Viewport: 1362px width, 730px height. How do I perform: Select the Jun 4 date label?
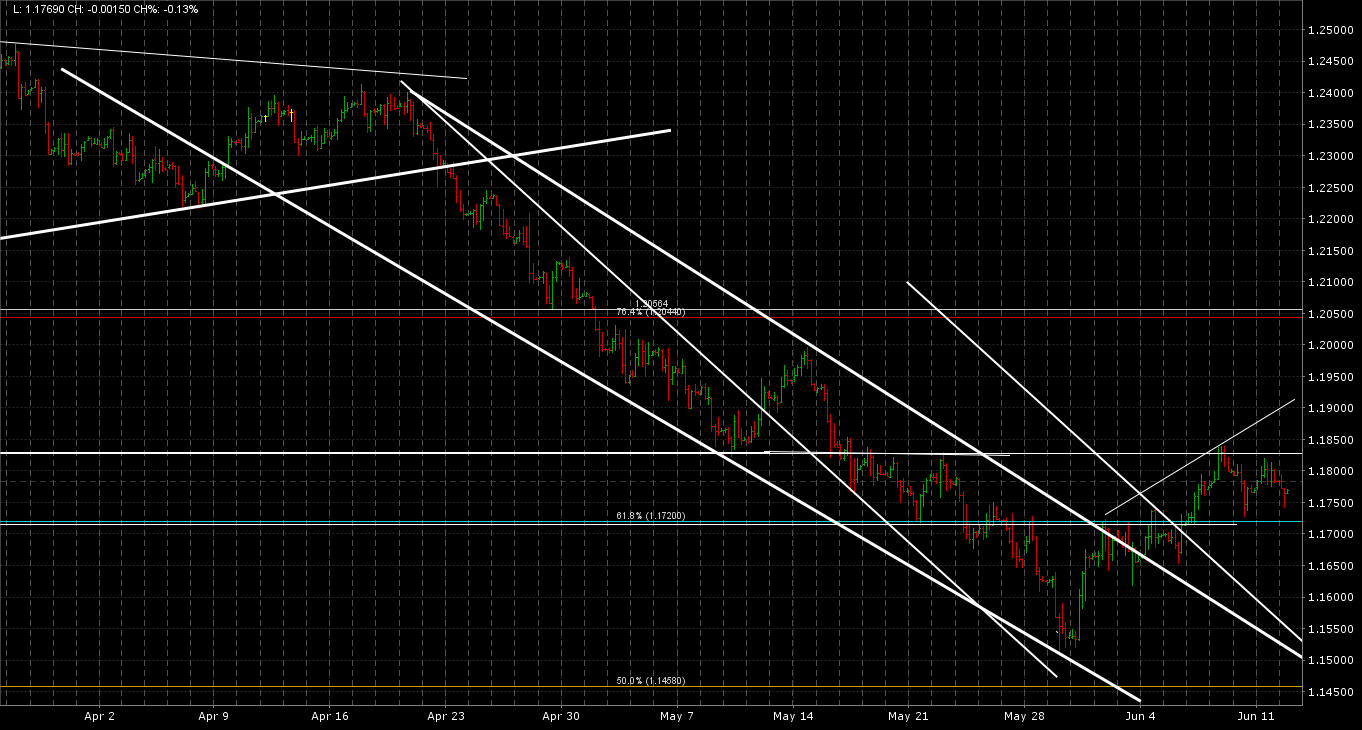(x=1140, y=717)
